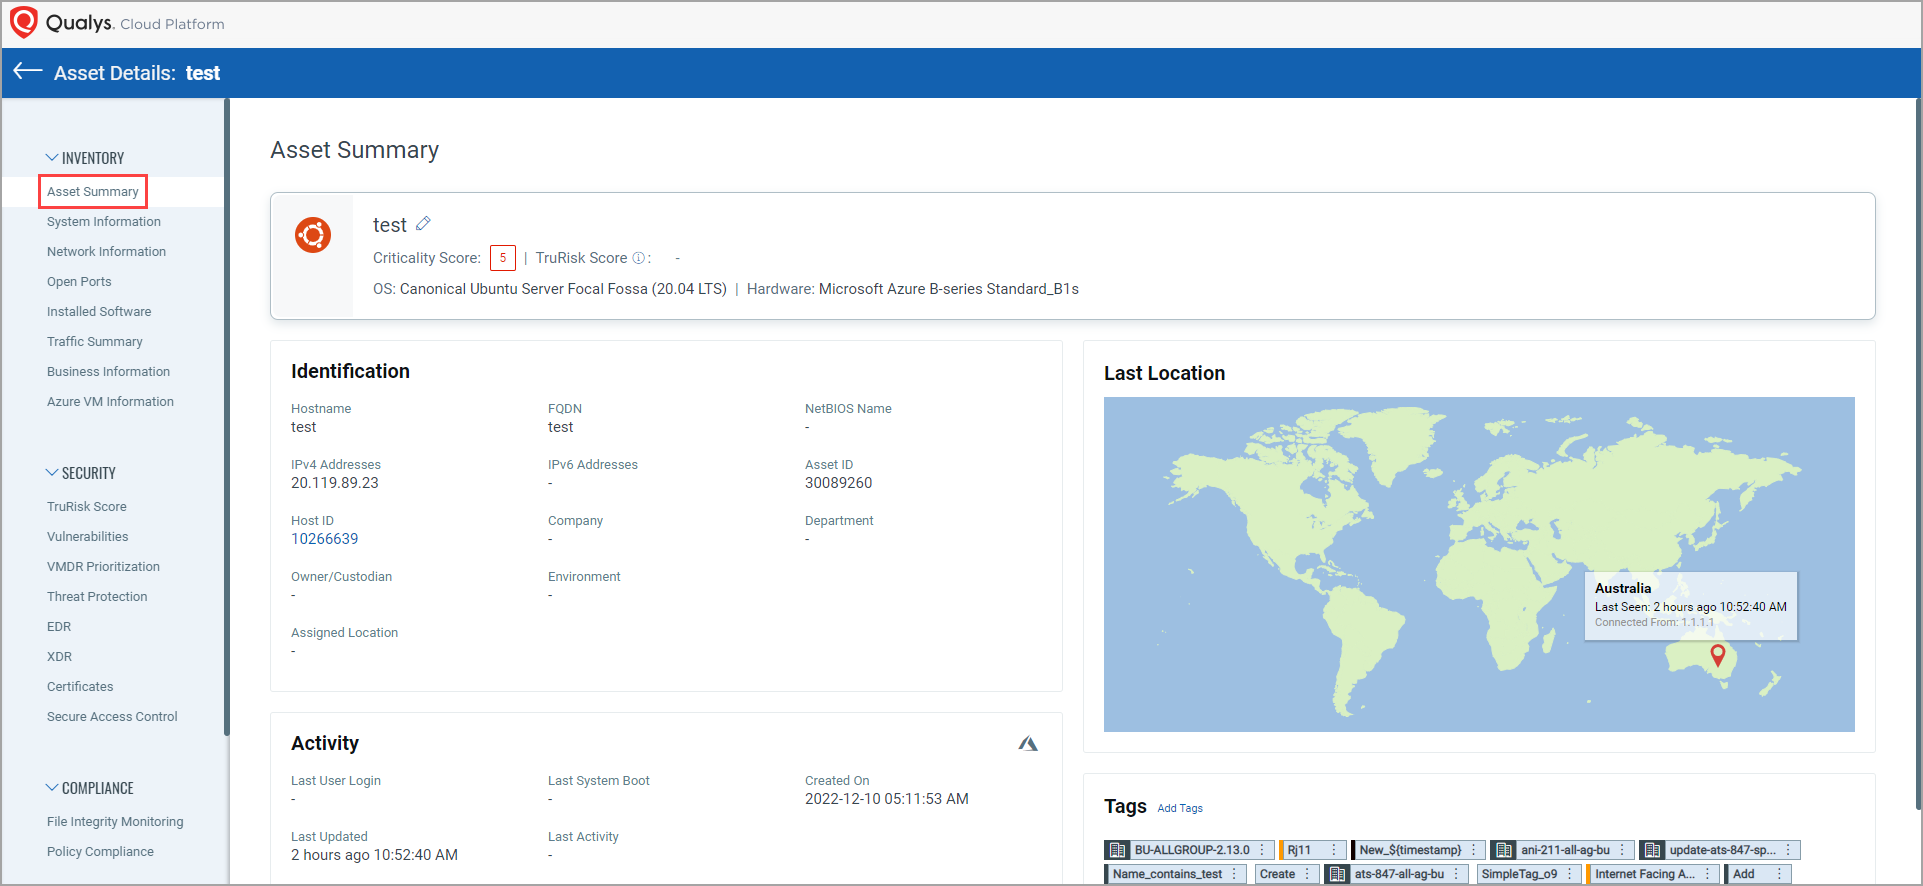Click the Qualys logo
This screenshot has height=886, width=1923.
click(24, 22)
